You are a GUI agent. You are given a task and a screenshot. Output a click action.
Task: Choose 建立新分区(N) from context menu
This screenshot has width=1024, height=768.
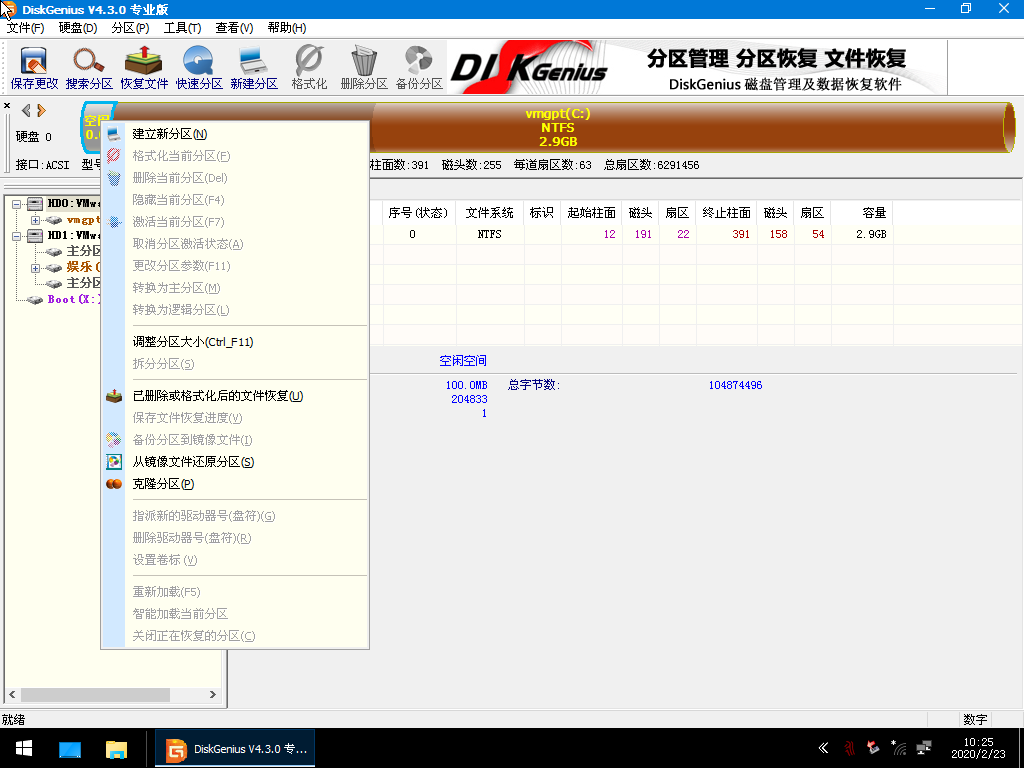[235, 134]
